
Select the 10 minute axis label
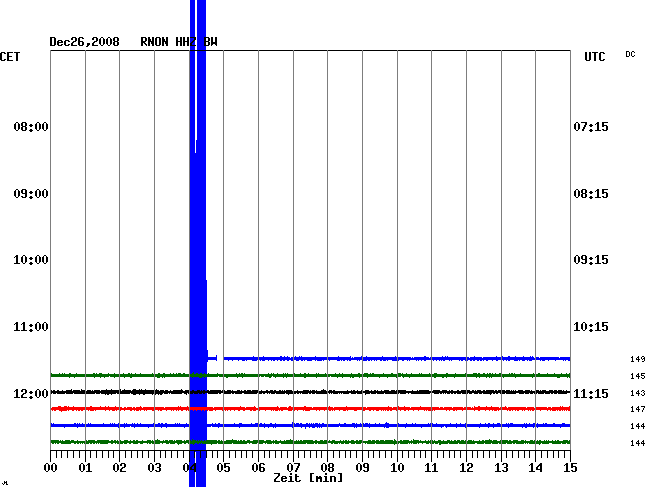point(397,468)
